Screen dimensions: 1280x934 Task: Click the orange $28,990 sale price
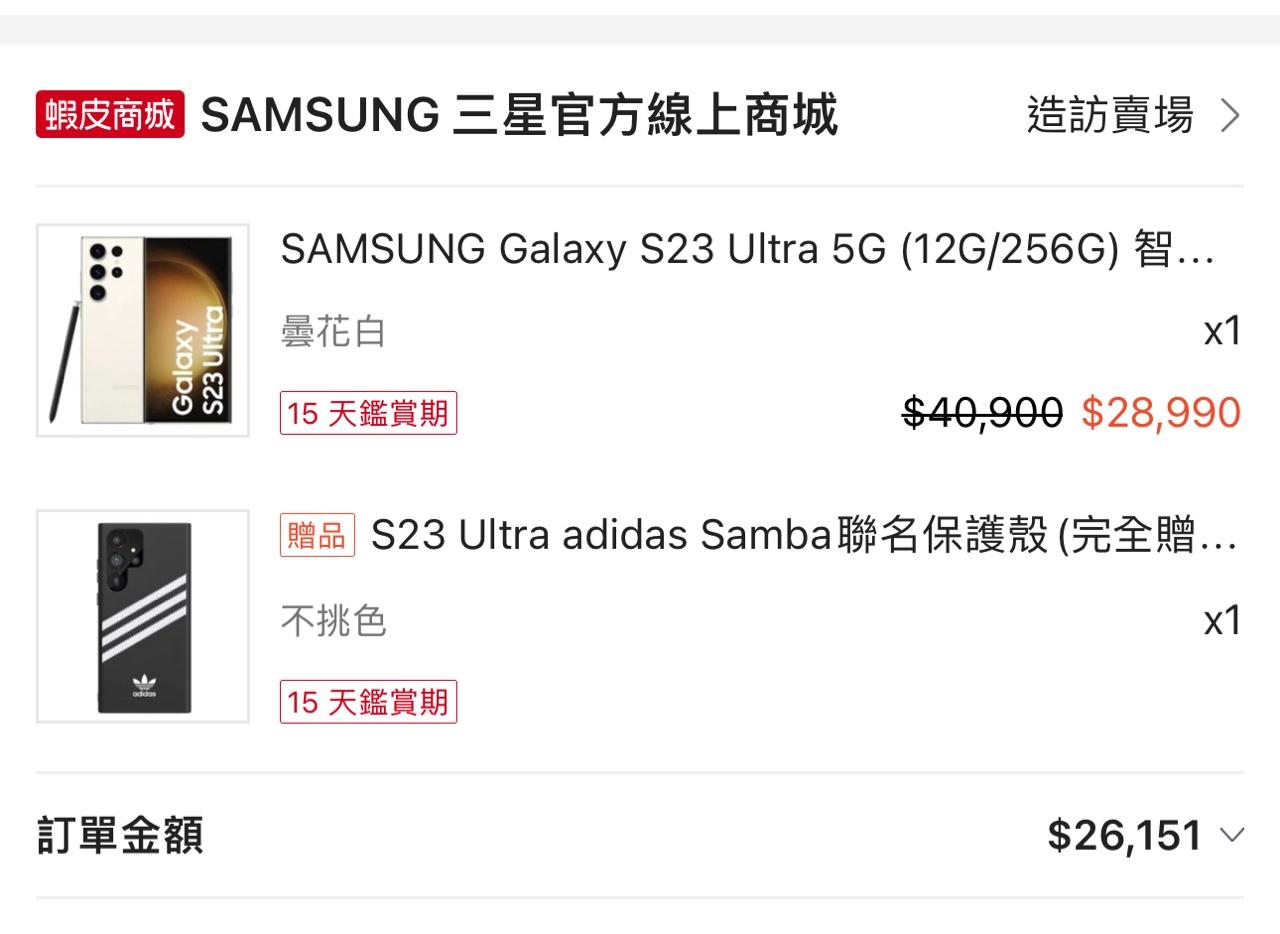pos(1161,412)
